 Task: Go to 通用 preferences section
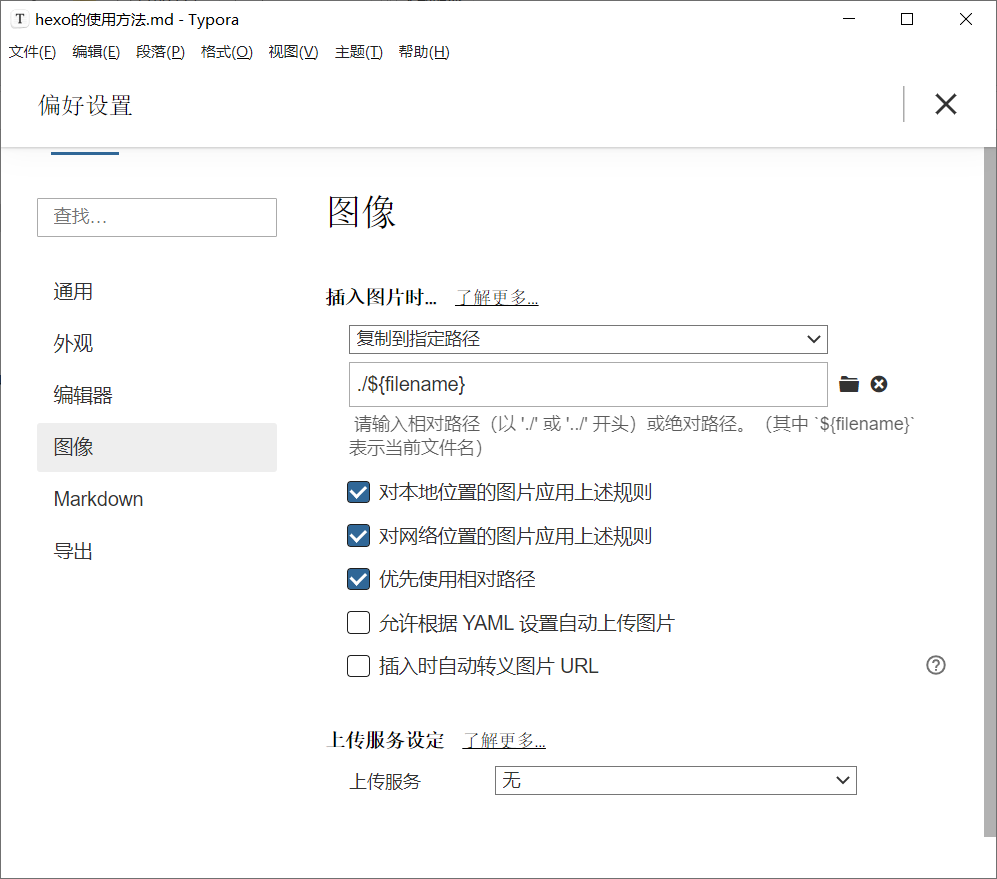157,292
